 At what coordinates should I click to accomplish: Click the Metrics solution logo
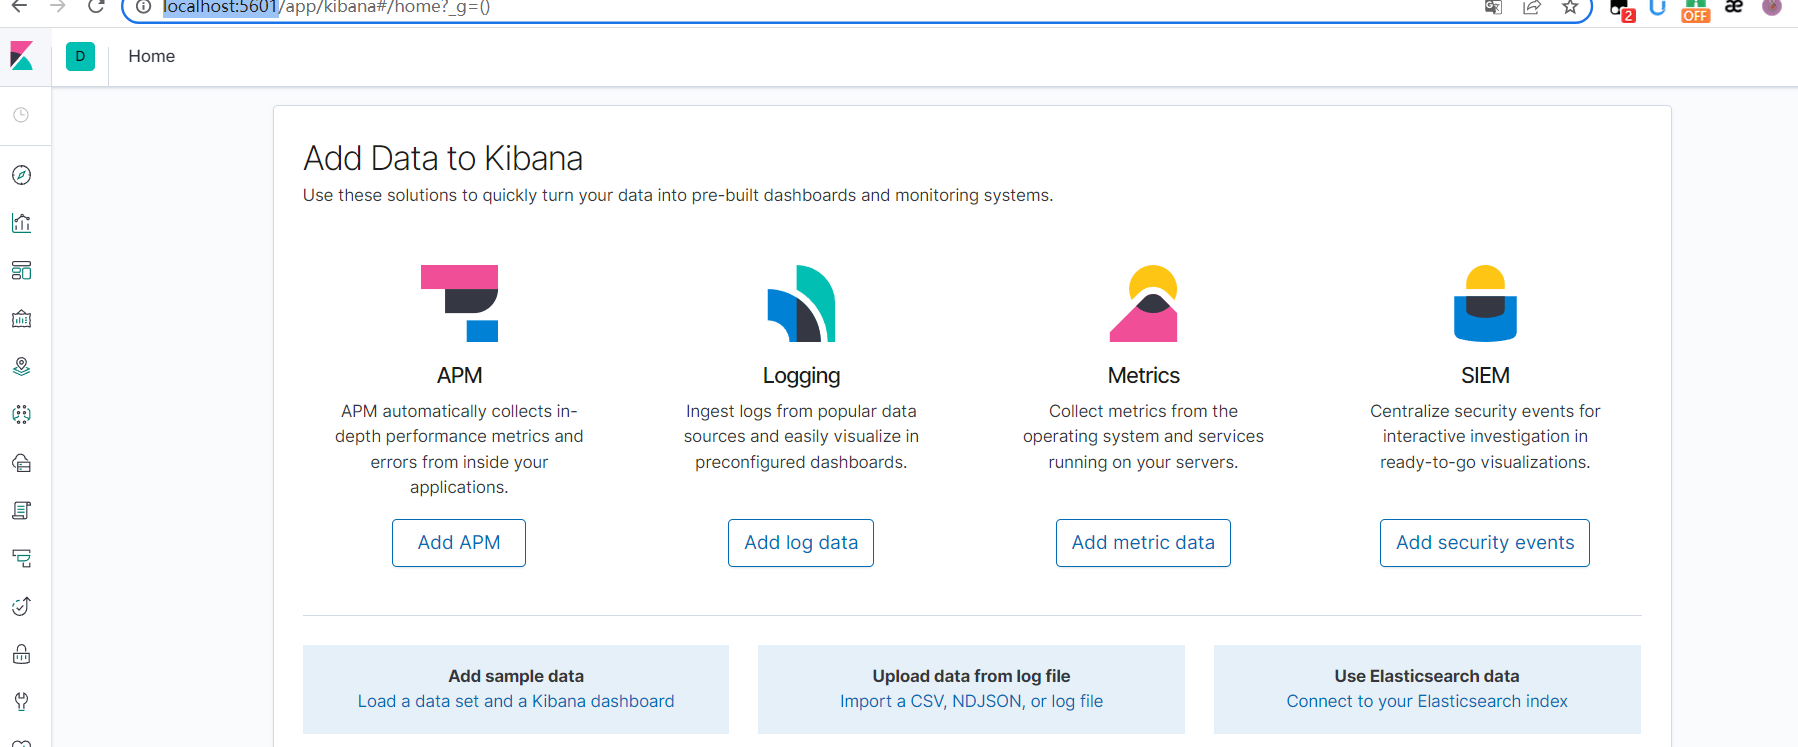pos(1144,304)
